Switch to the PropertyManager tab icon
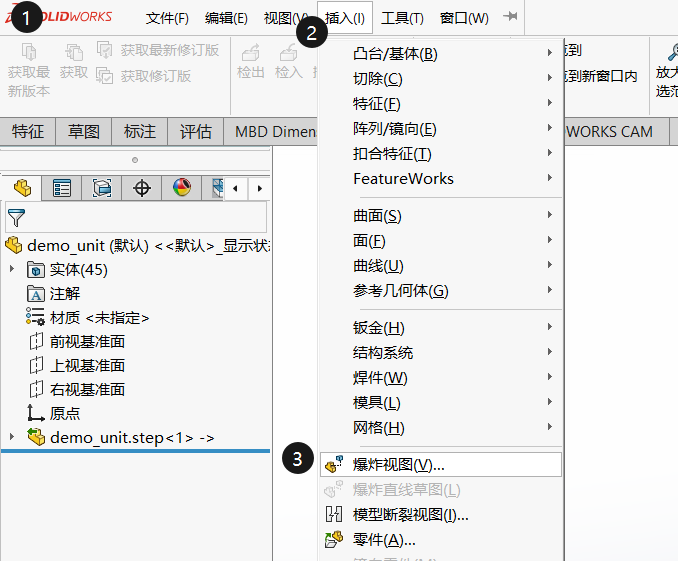Image resolution: width=678 pixels, height=561 pixels. coord(62,188)
